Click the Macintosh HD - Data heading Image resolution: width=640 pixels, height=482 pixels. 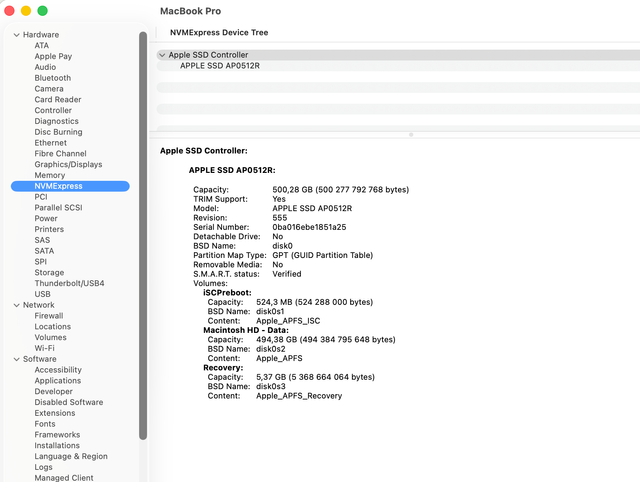(246, 330)
